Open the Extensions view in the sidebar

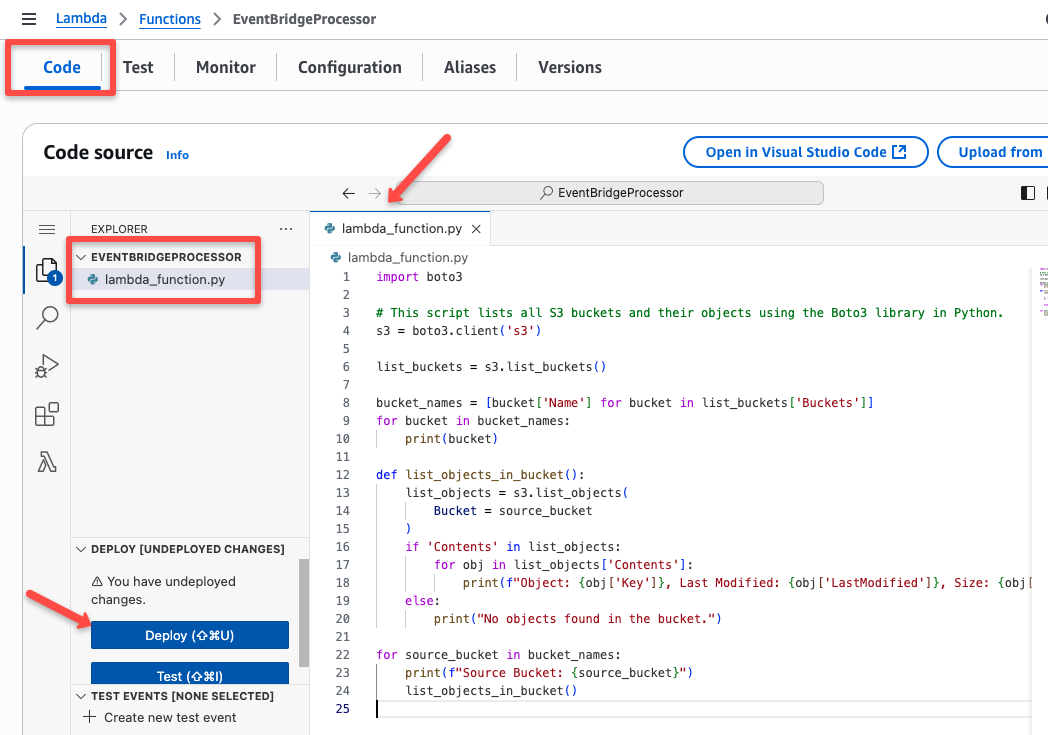[46, 414]
